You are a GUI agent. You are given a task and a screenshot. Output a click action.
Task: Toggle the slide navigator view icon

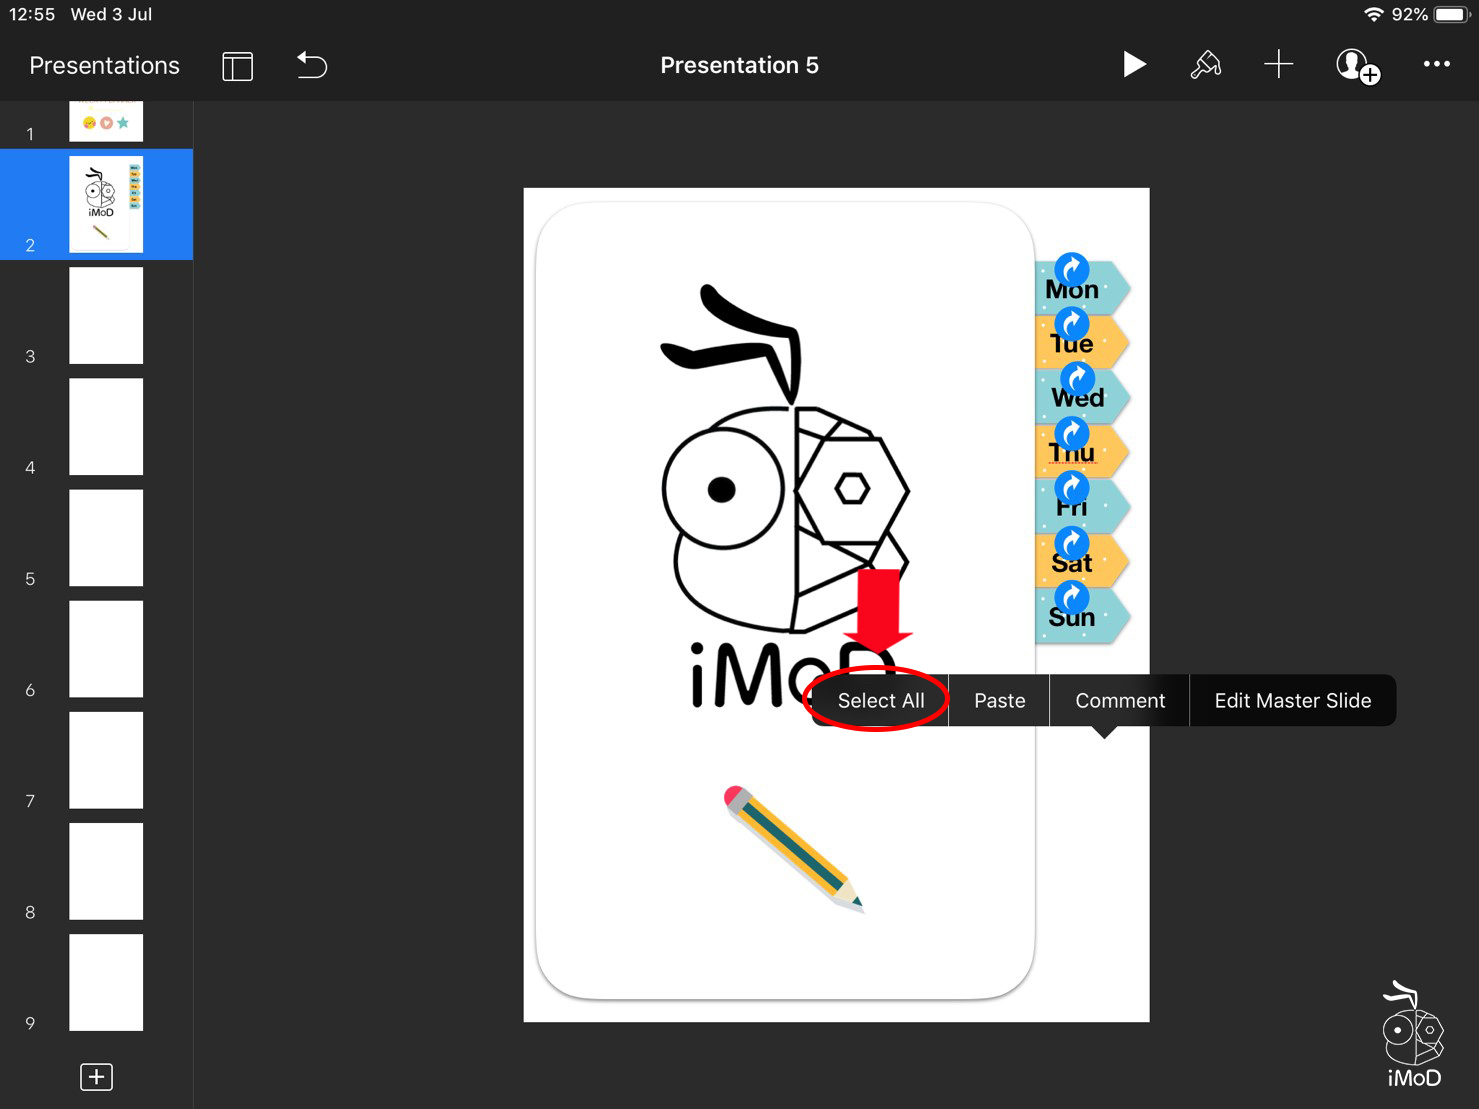tap(237, 66)
